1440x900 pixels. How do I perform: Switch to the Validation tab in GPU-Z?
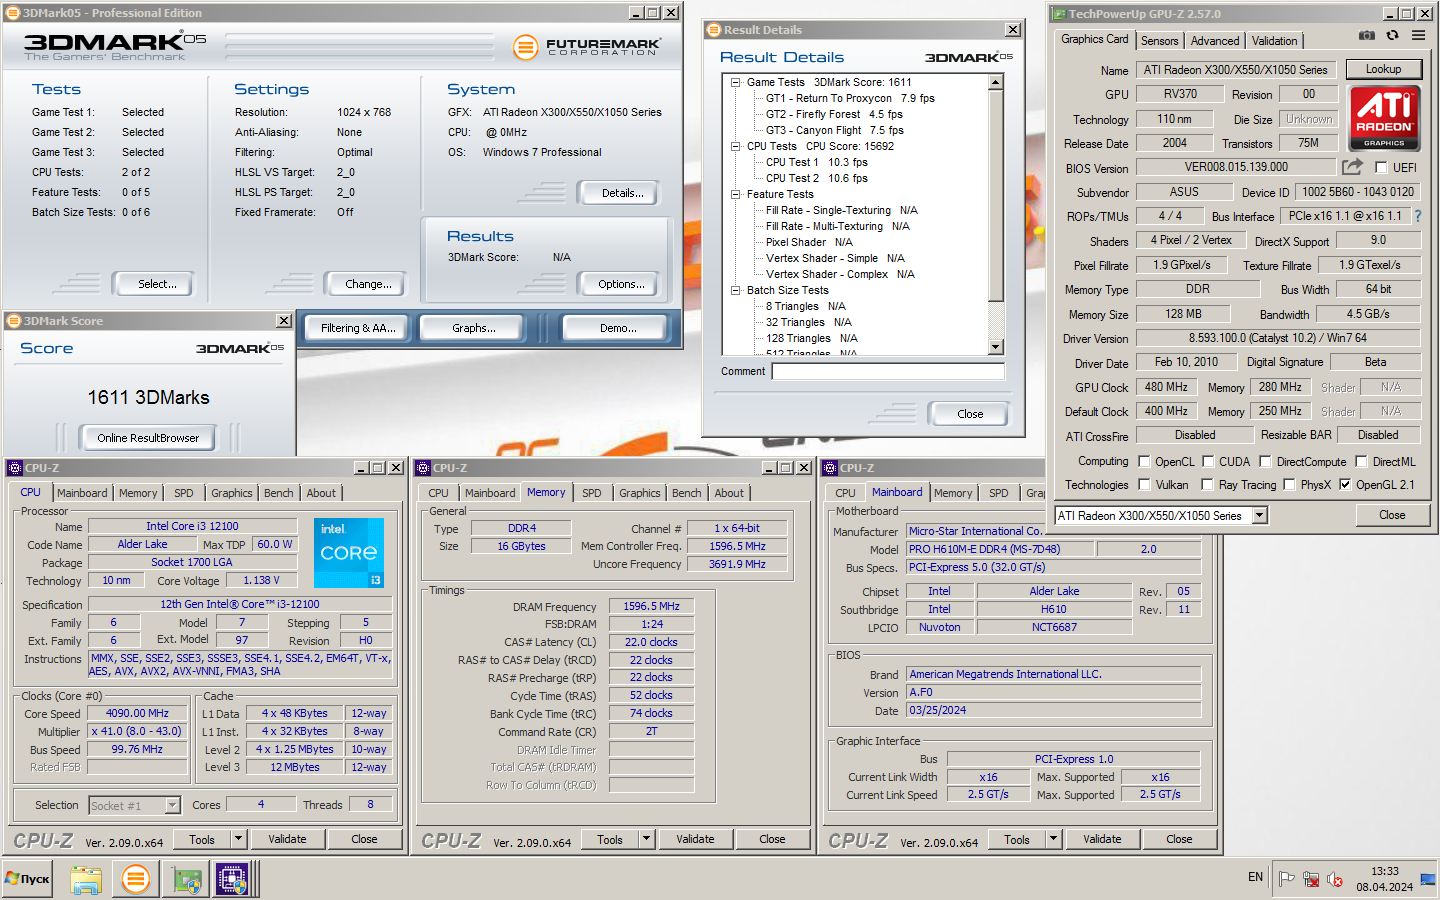click(1274, 41)
